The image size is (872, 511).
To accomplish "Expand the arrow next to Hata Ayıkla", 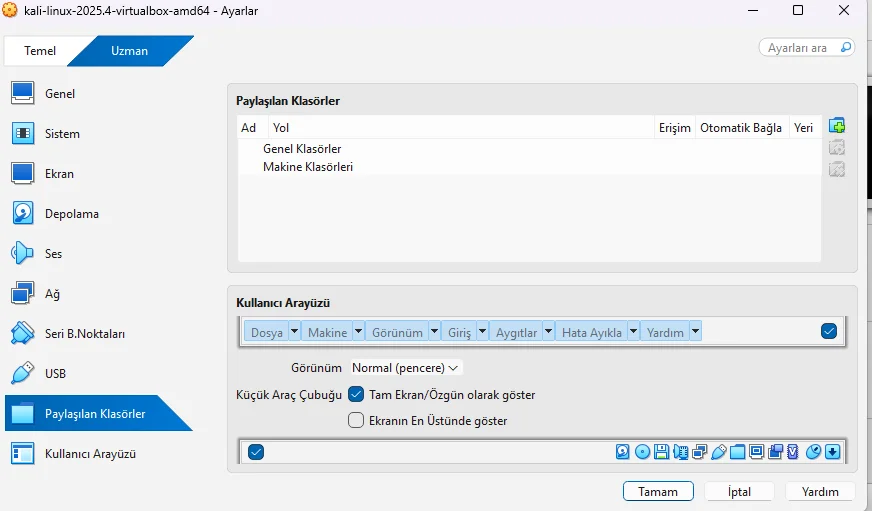I will (633, 332).
